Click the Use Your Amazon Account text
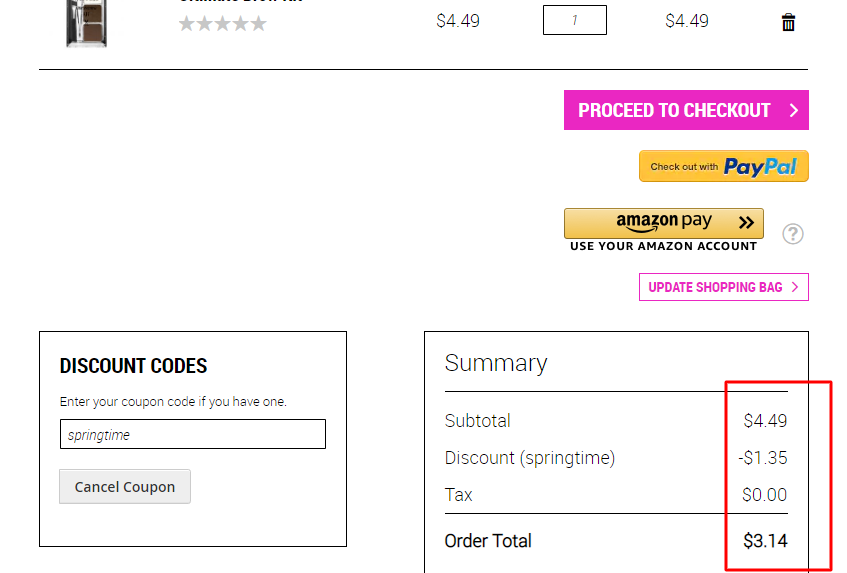 663,246
